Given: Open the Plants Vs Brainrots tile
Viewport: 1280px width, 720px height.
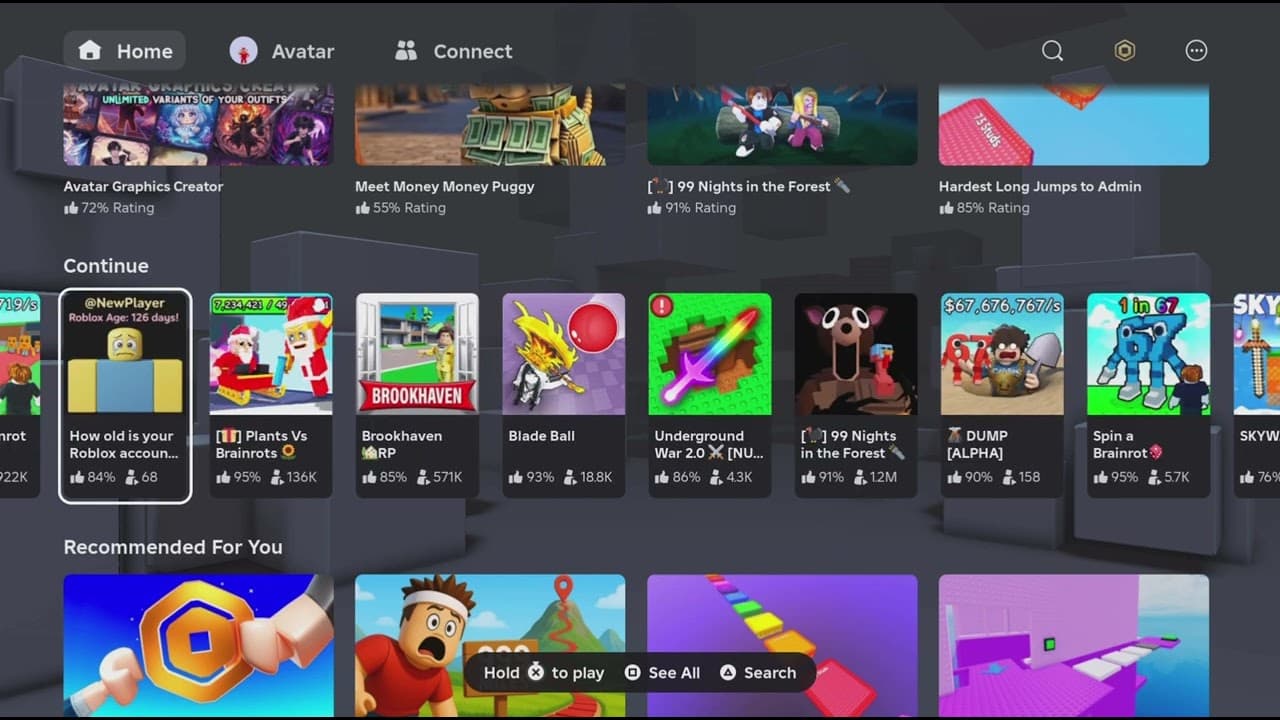Looking at the screenshot, I should point(271,395).
